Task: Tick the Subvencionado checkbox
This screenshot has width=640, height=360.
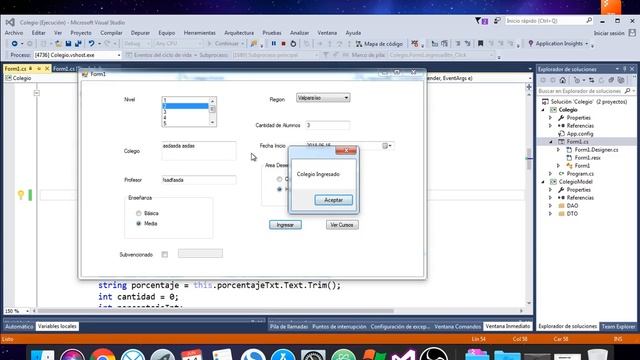Action: point(164,255)
